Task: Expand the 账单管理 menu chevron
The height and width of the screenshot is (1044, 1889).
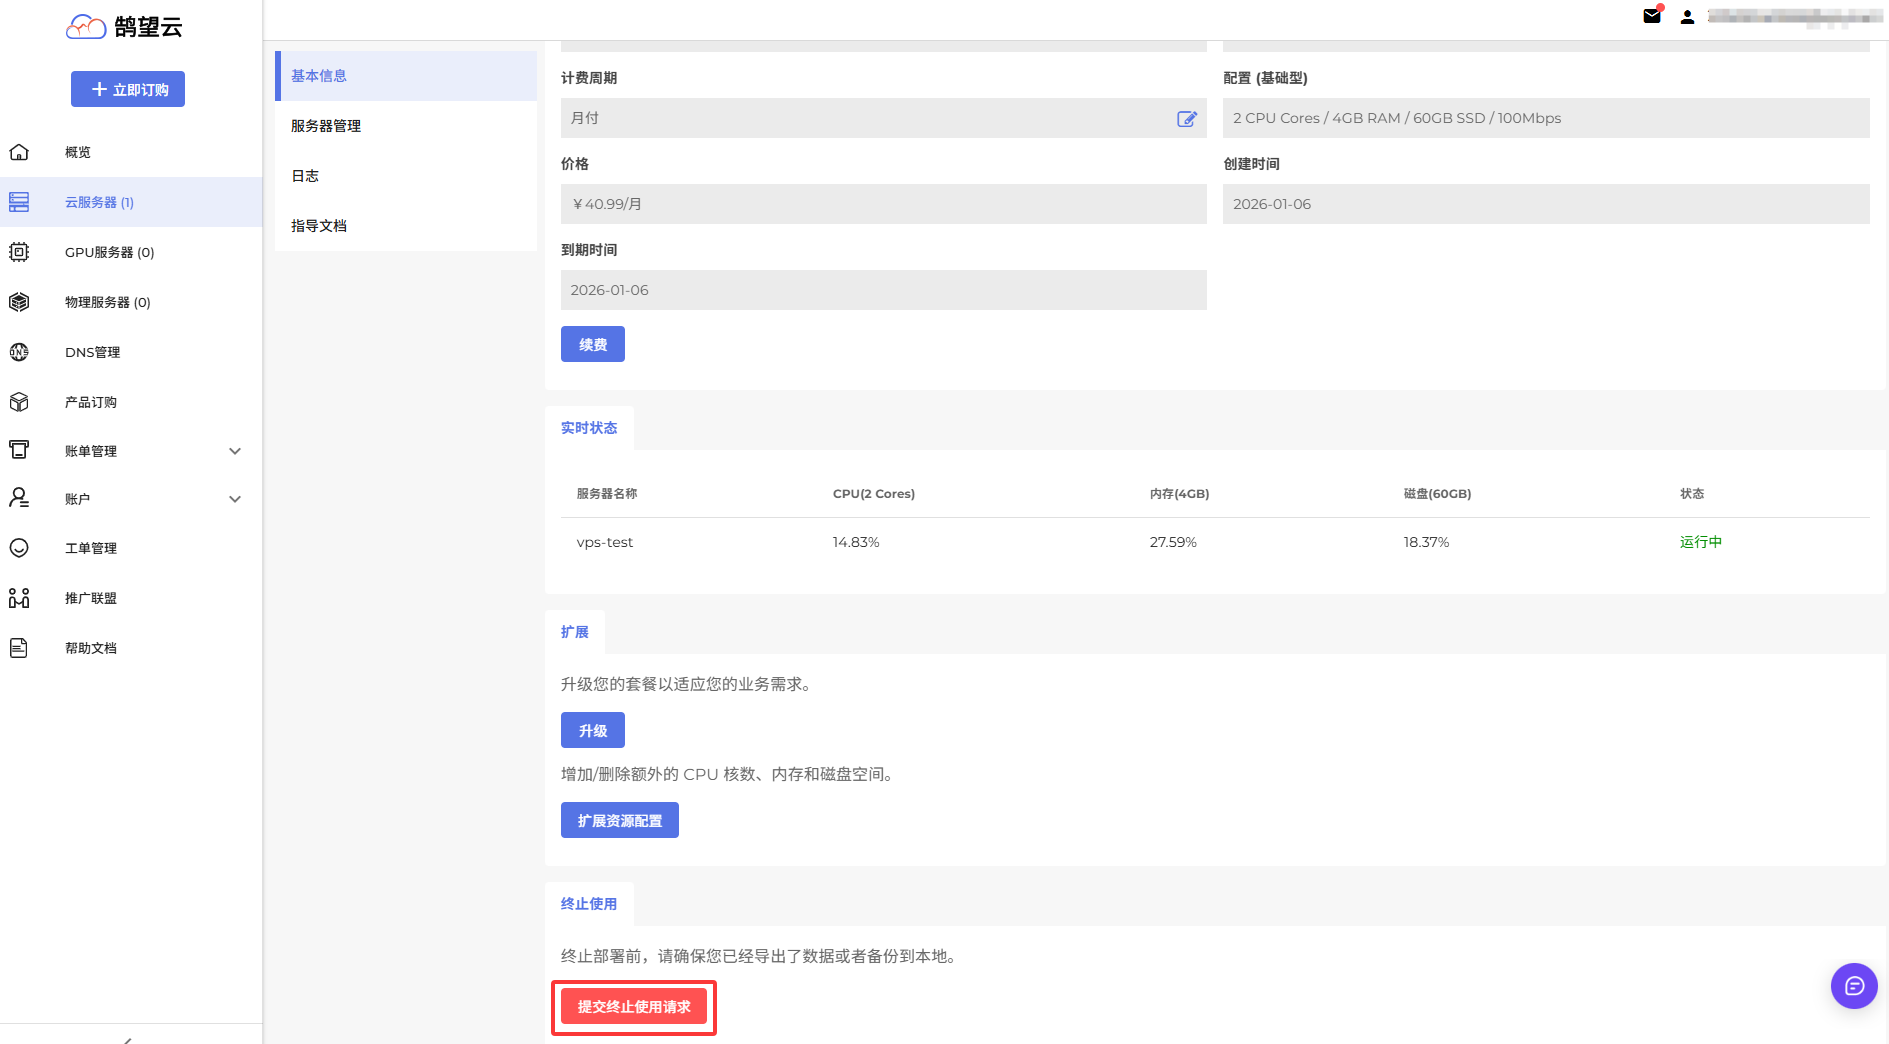Action: (x=235, y=451)
